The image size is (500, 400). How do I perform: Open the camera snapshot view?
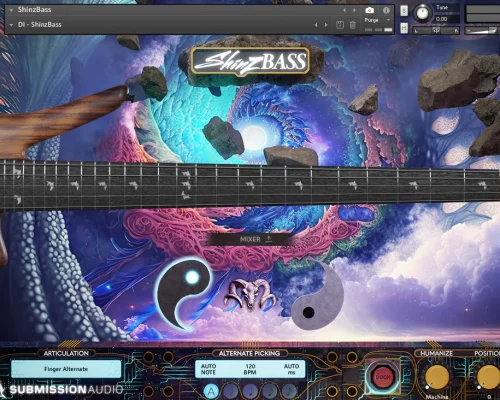(369, 10)
